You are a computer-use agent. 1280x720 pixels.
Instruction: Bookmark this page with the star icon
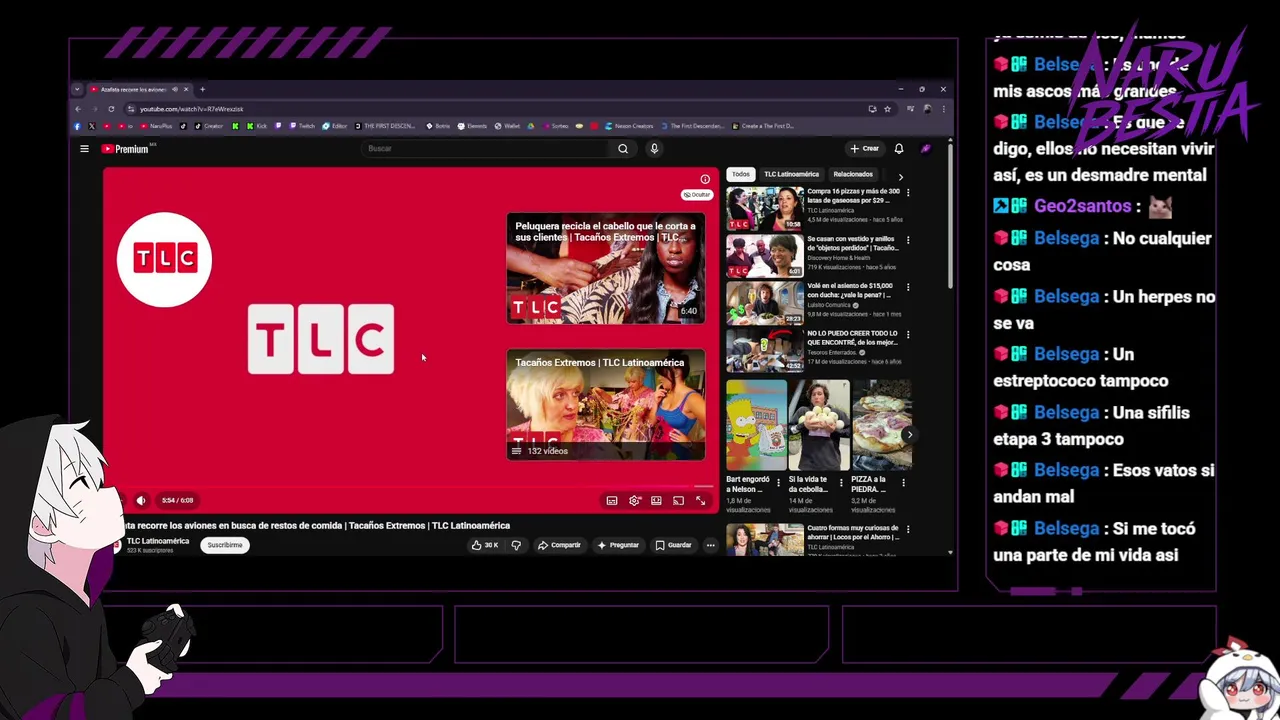tap(887, 109)
